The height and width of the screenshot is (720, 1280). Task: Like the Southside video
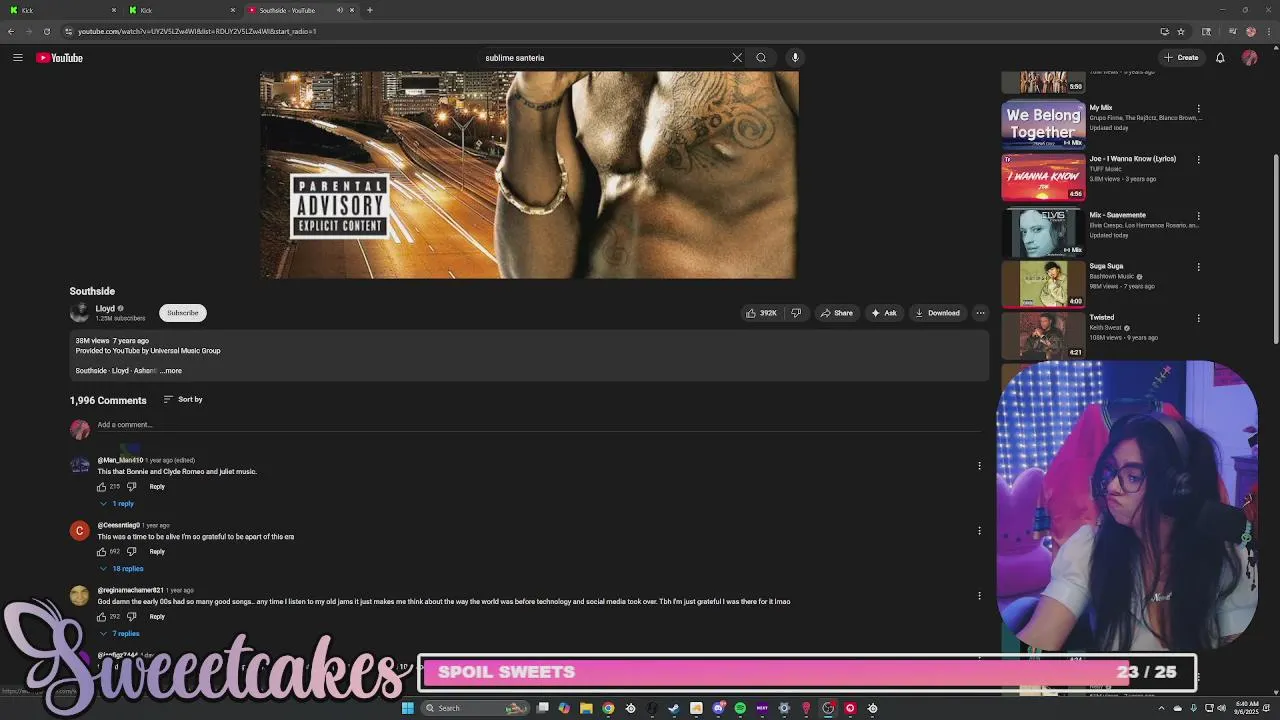click(761, 313)
